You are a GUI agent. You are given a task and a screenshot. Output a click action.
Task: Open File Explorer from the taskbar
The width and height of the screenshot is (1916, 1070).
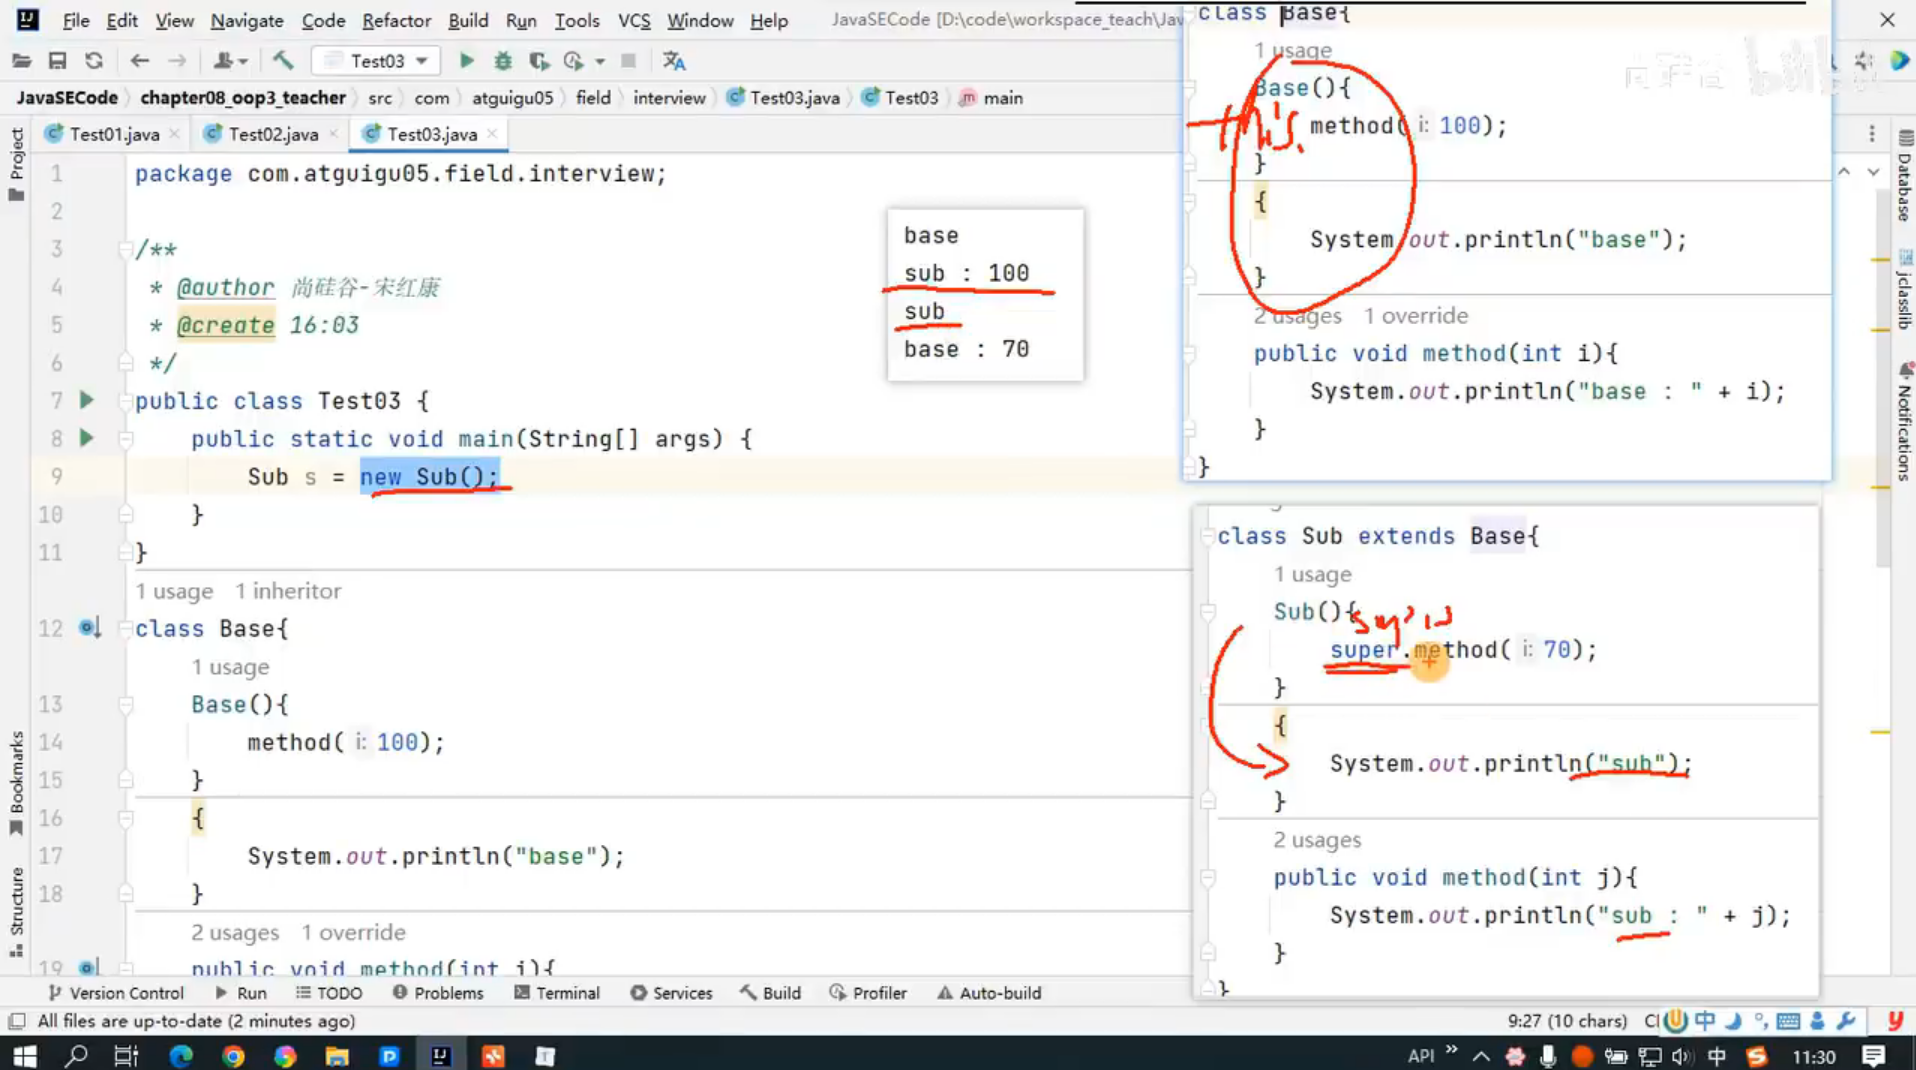pos(337,1056)
